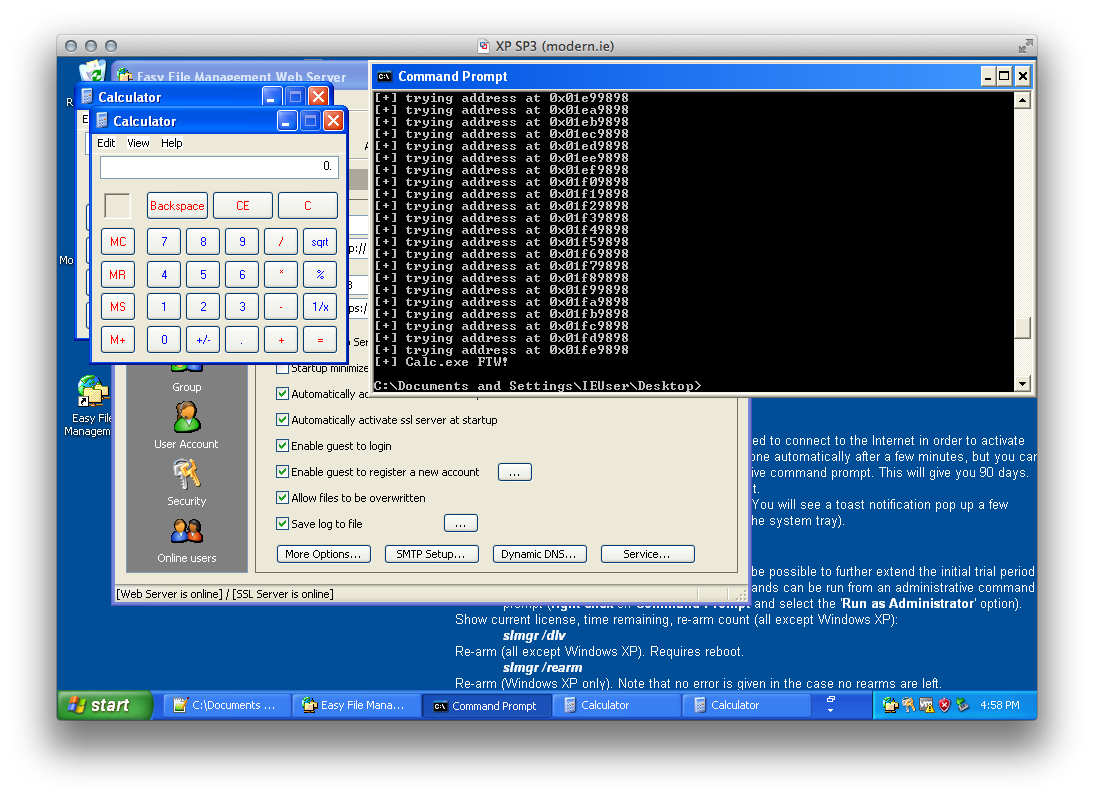The width and height of the screenshot is (1094, 799).
Task: Click the More Options... button
Action: click(x=324, y=554)
